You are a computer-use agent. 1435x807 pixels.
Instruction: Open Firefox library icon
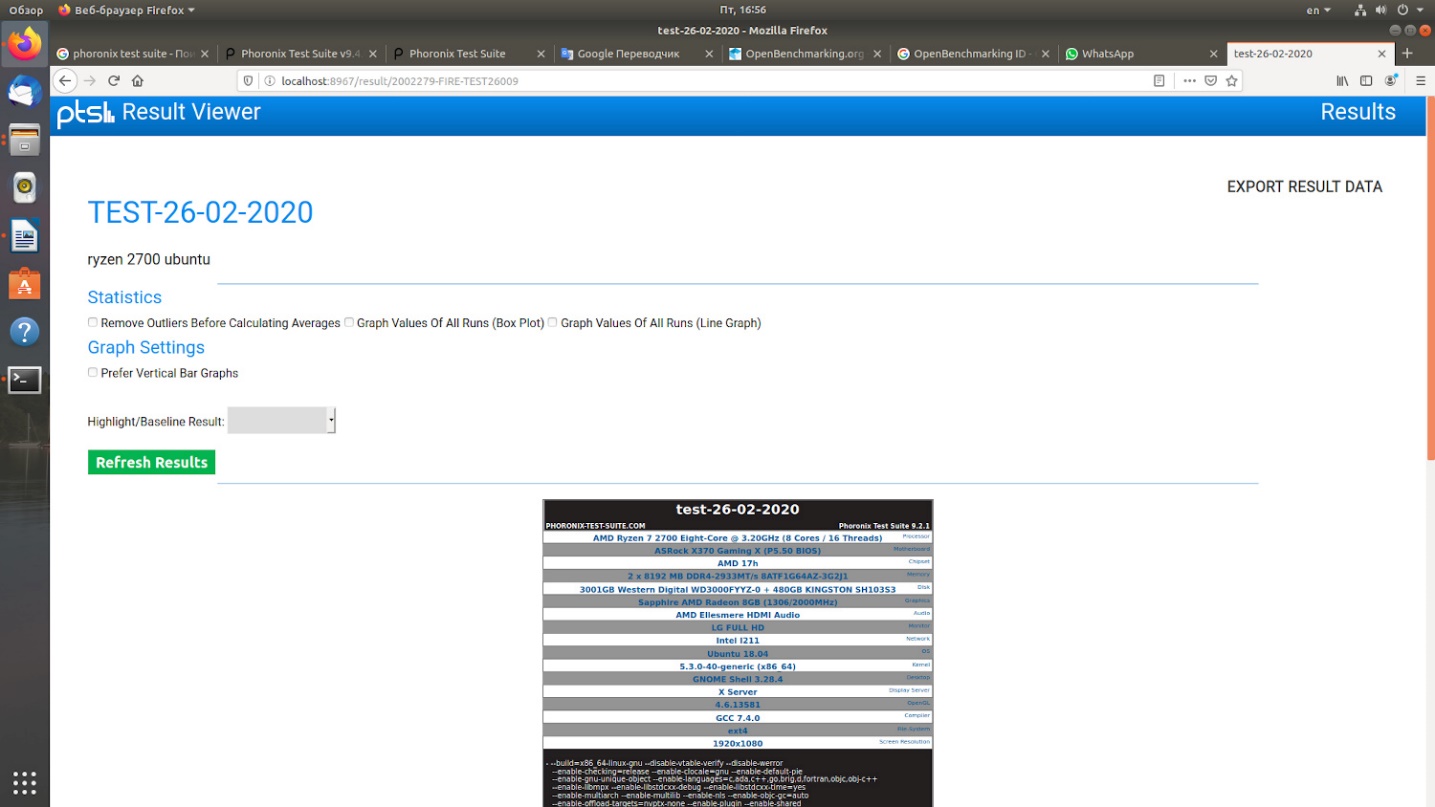click(x=1343, y=81)
